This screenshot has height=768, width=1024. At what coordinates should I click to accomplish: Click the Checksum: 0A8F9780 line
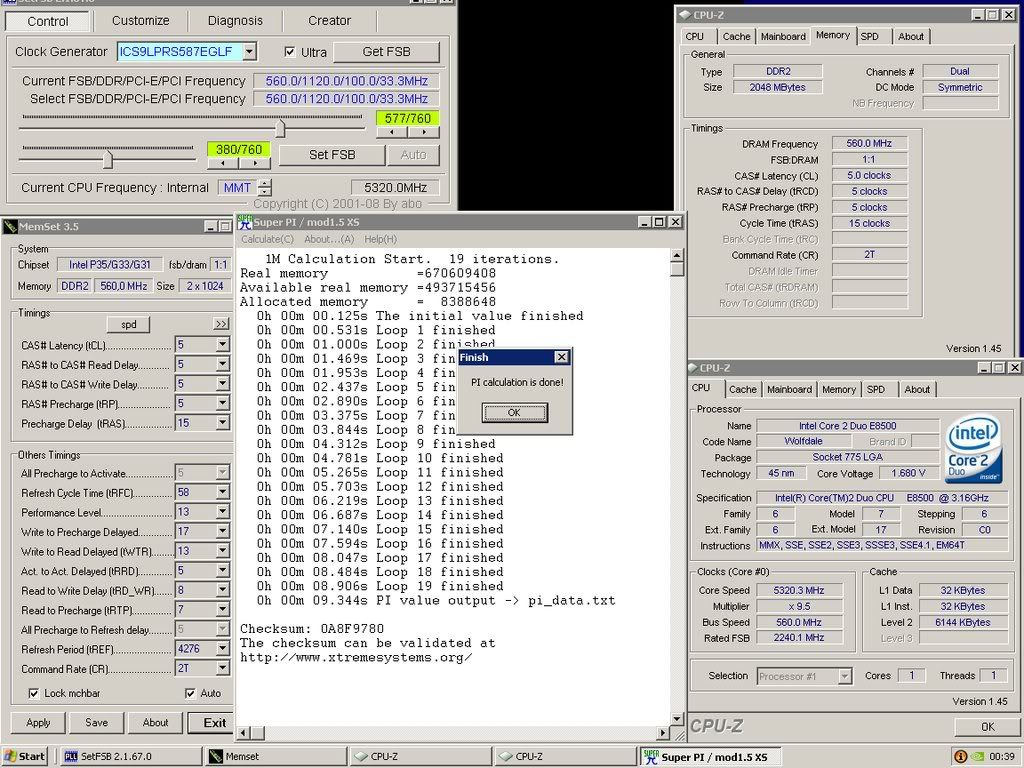pyautogui.click(x=312, y=629)
